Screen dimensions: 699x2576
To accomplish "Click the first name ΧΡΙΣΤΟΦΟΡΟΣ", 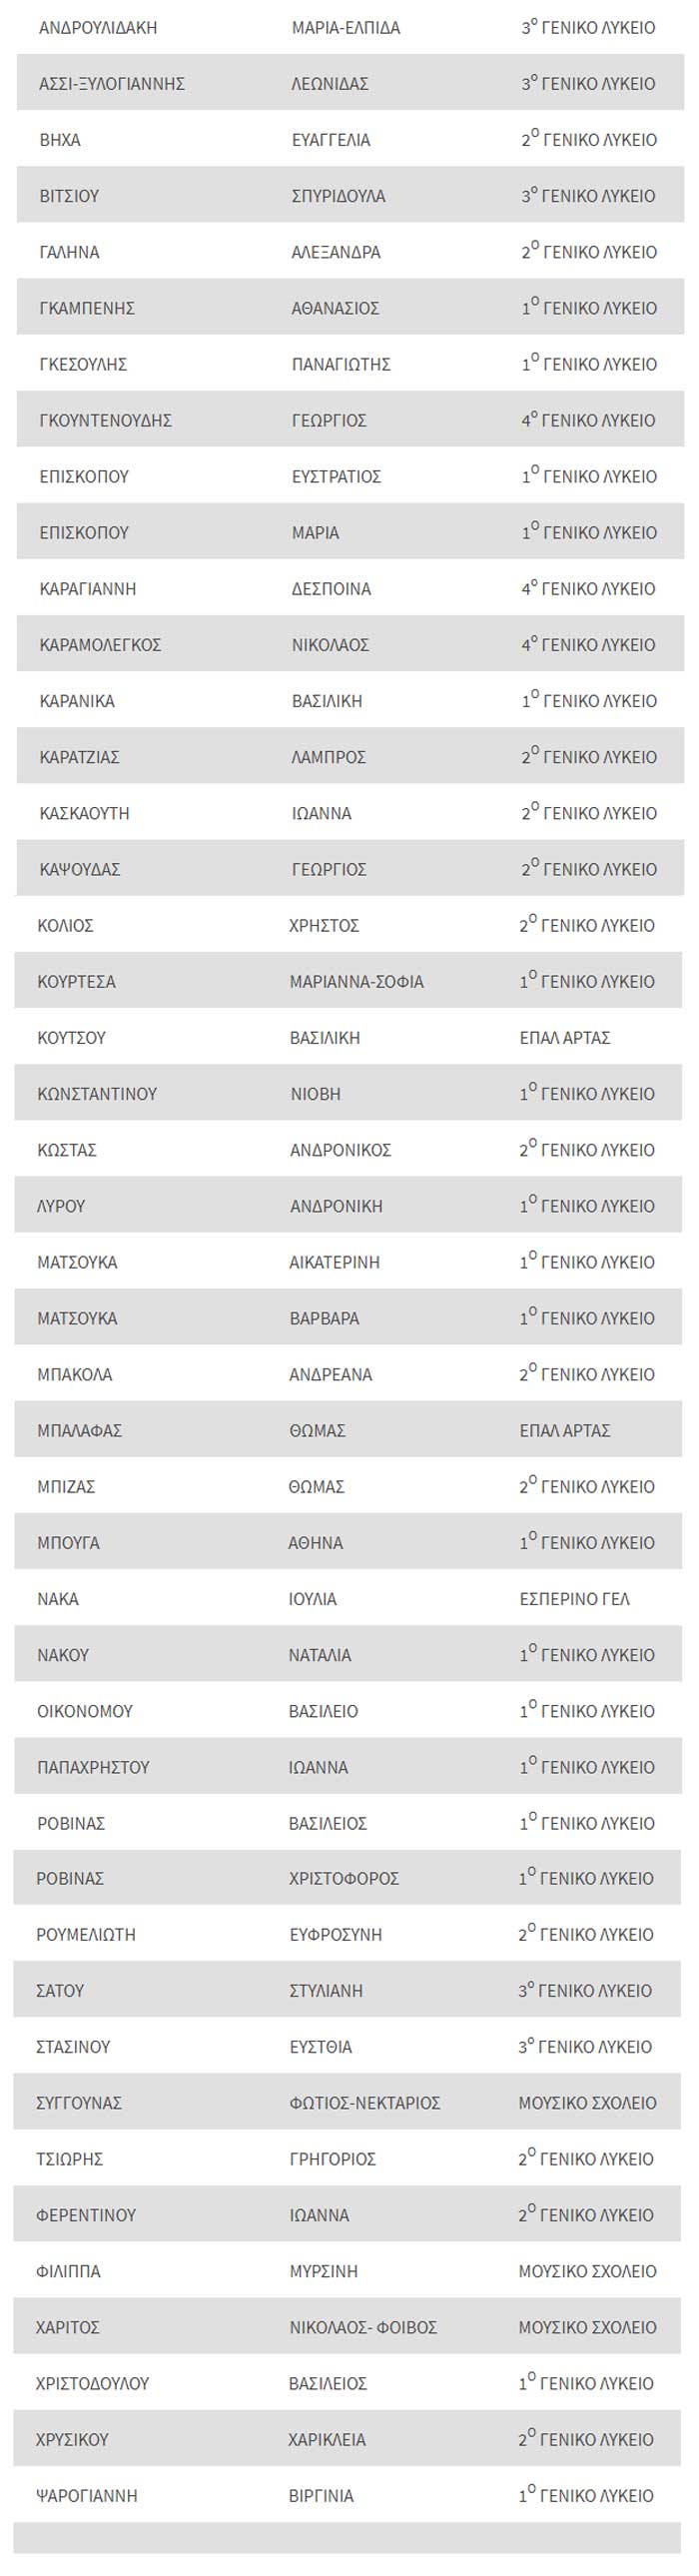I will click(344, 1878).
